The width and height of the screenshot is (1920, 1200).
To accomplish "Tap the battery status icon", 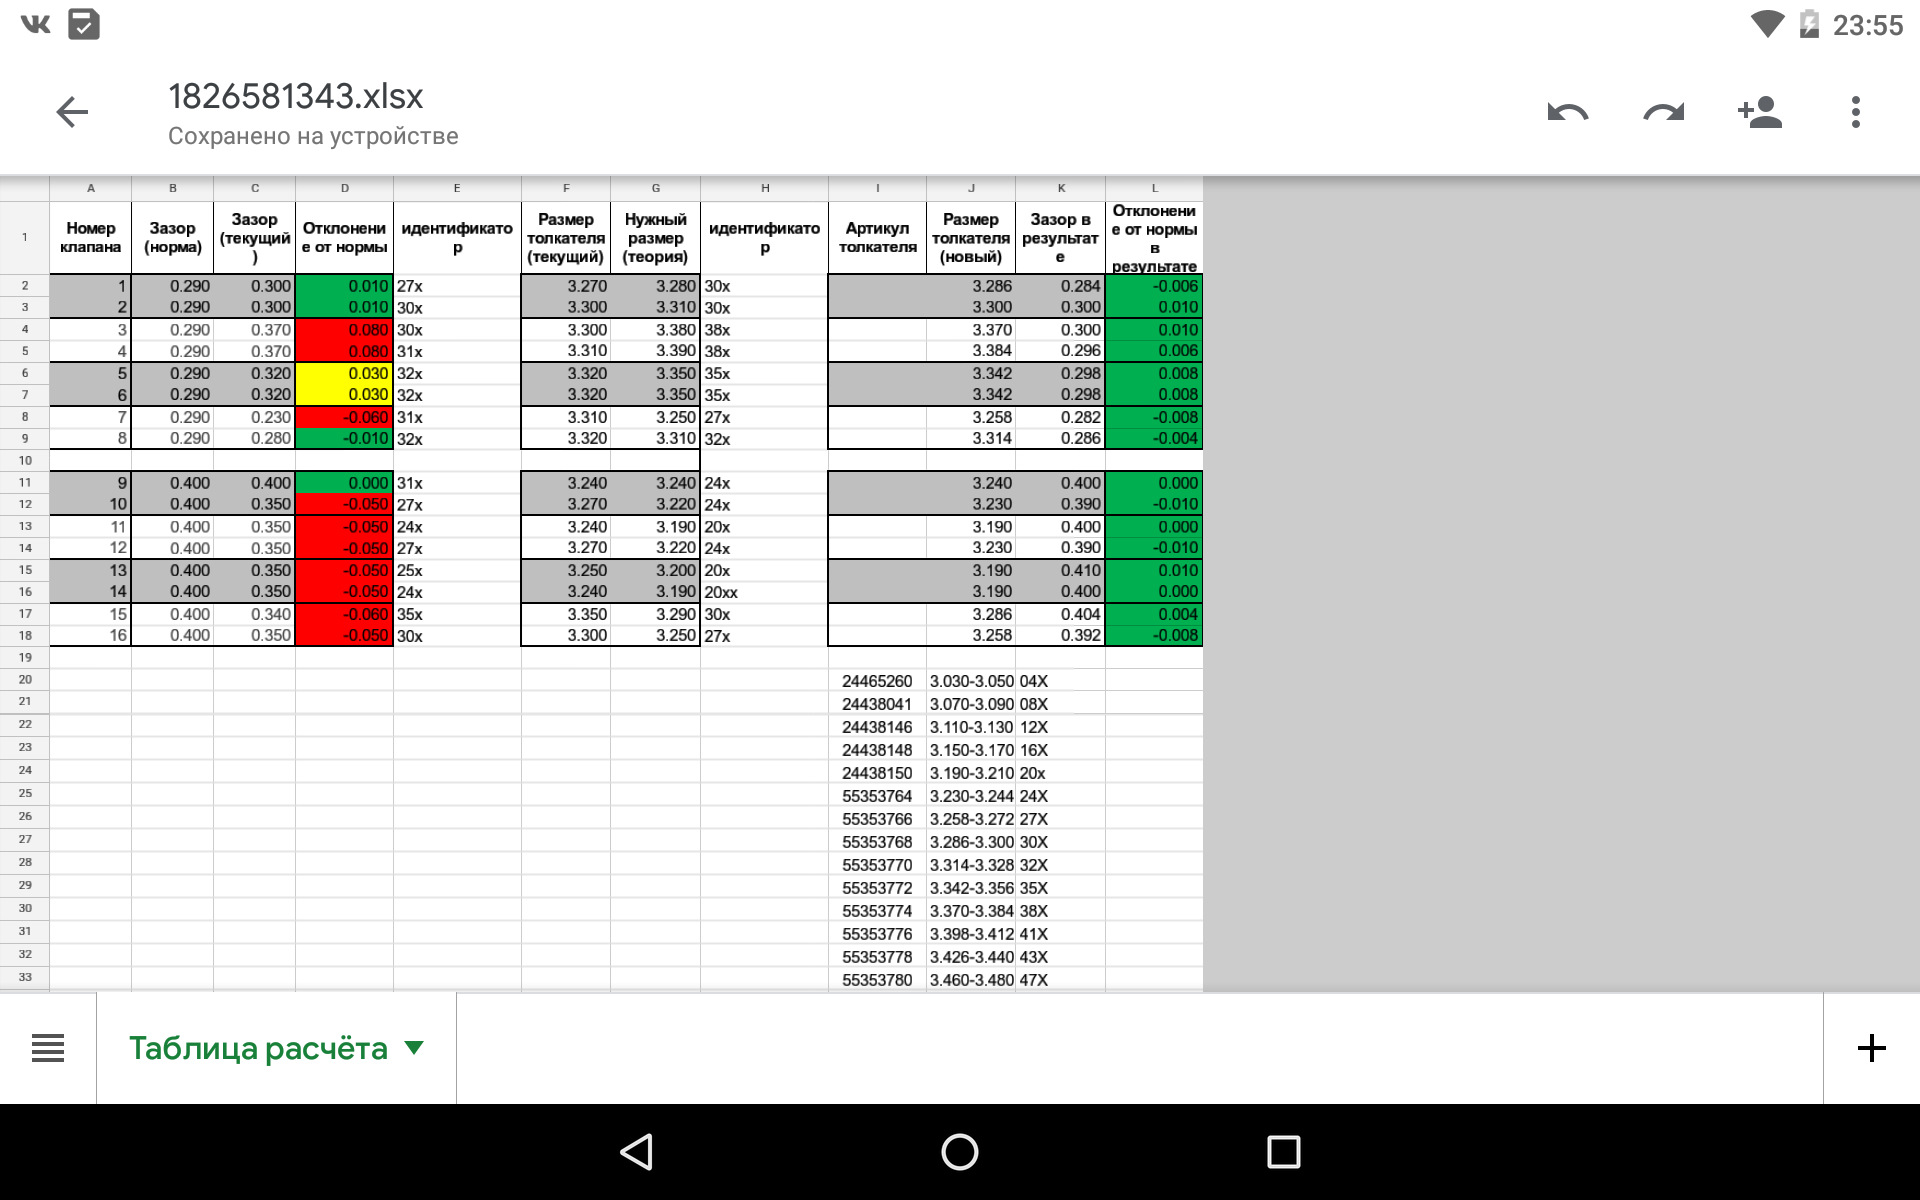I will (x=1809, y=24).
